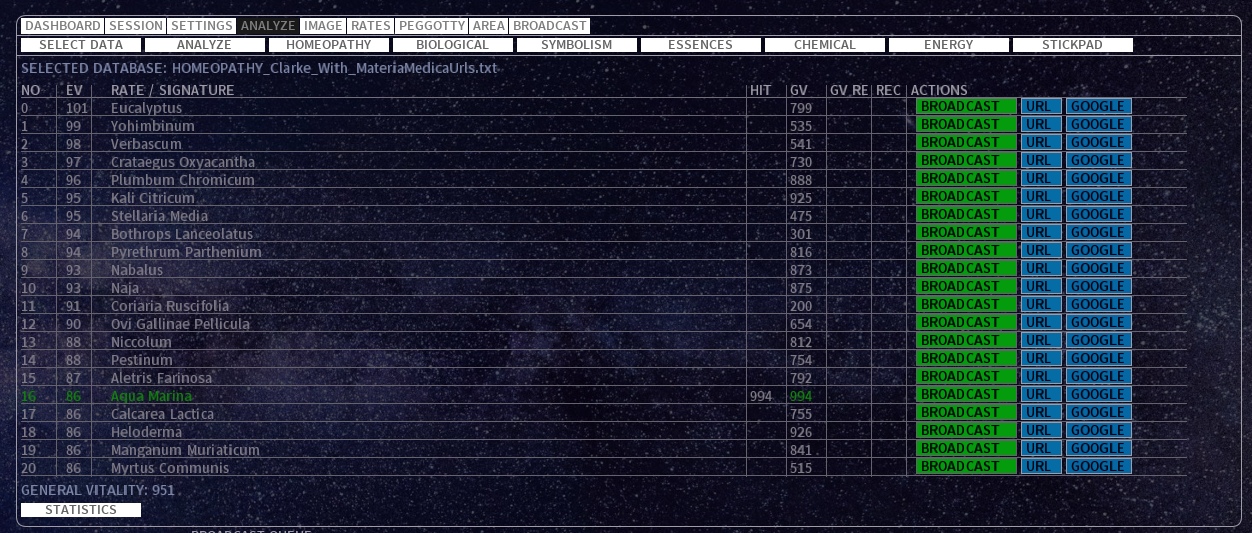1252x533 pixels.
Task: Click the STICKPAD button
Action: pos(1072,45)
